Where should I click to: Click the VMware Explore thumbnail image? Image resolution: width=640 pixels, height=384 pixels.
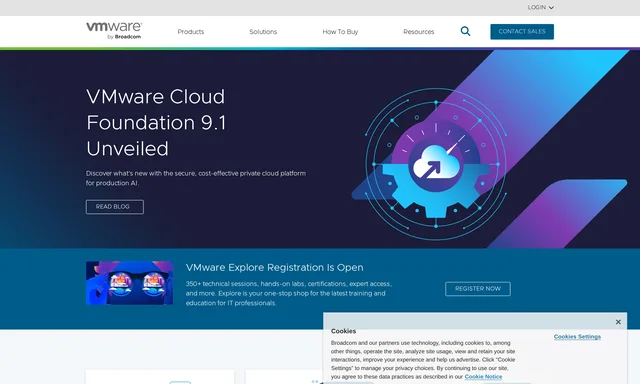129,283
